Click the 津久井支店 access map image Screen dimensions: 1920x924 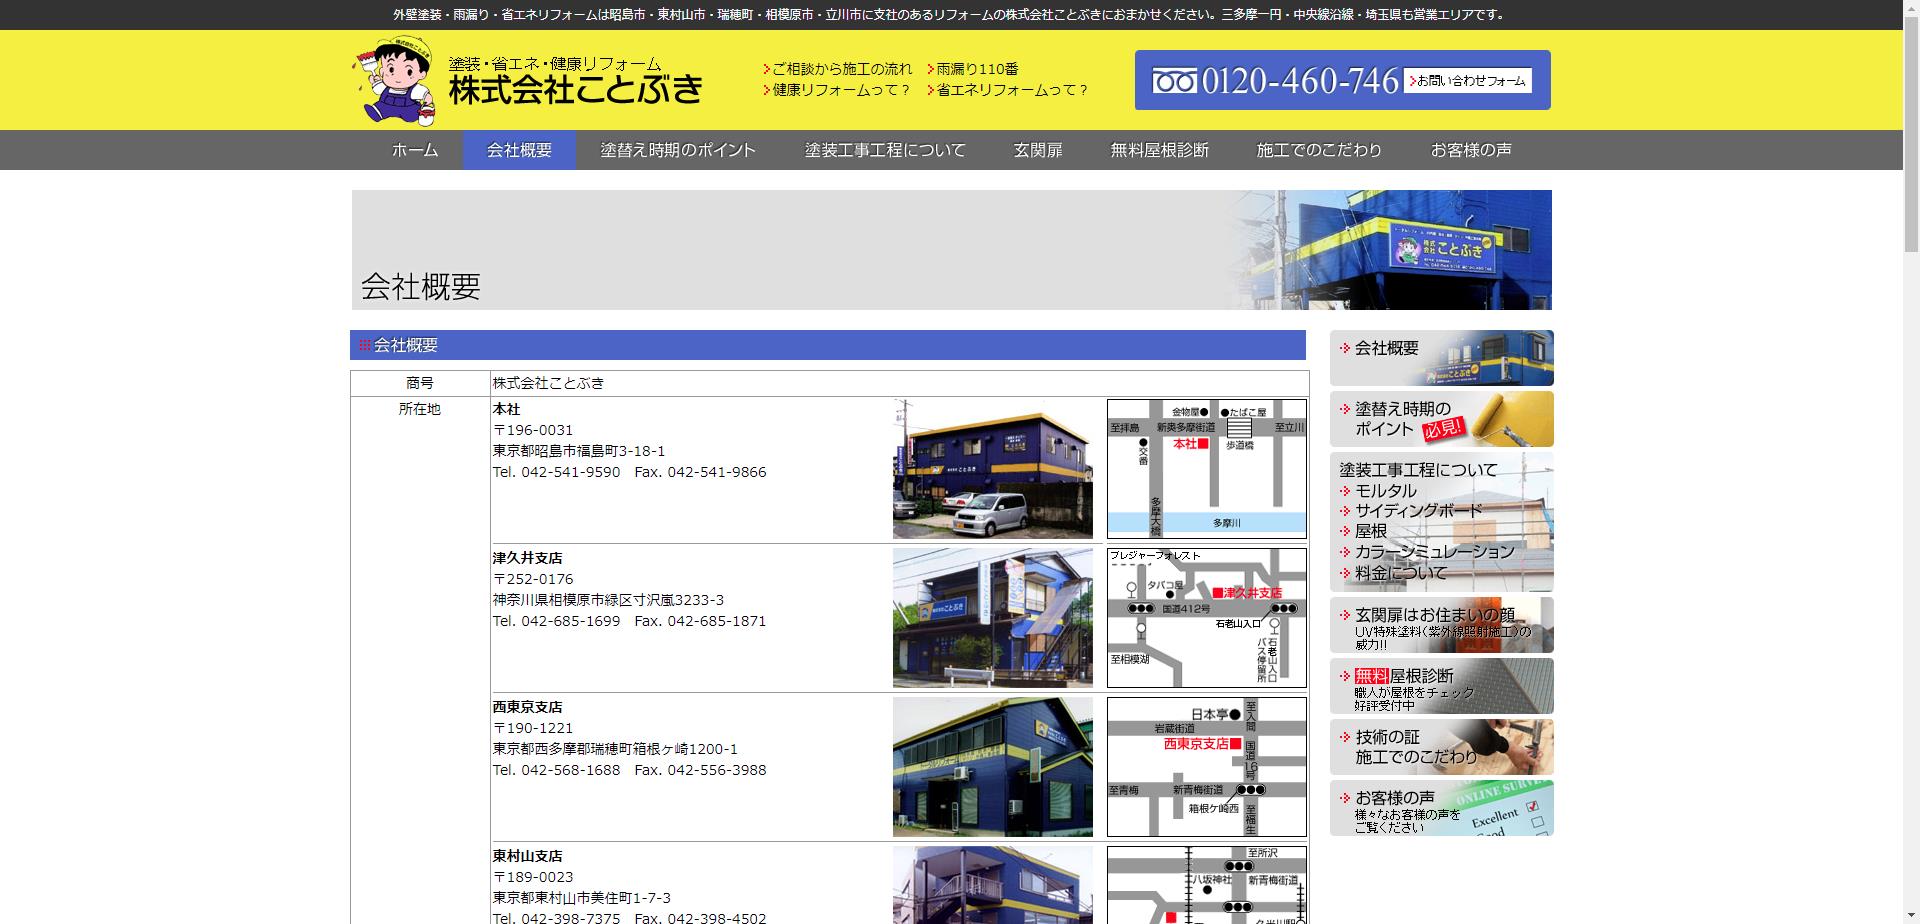click(x=1206, y=618)
